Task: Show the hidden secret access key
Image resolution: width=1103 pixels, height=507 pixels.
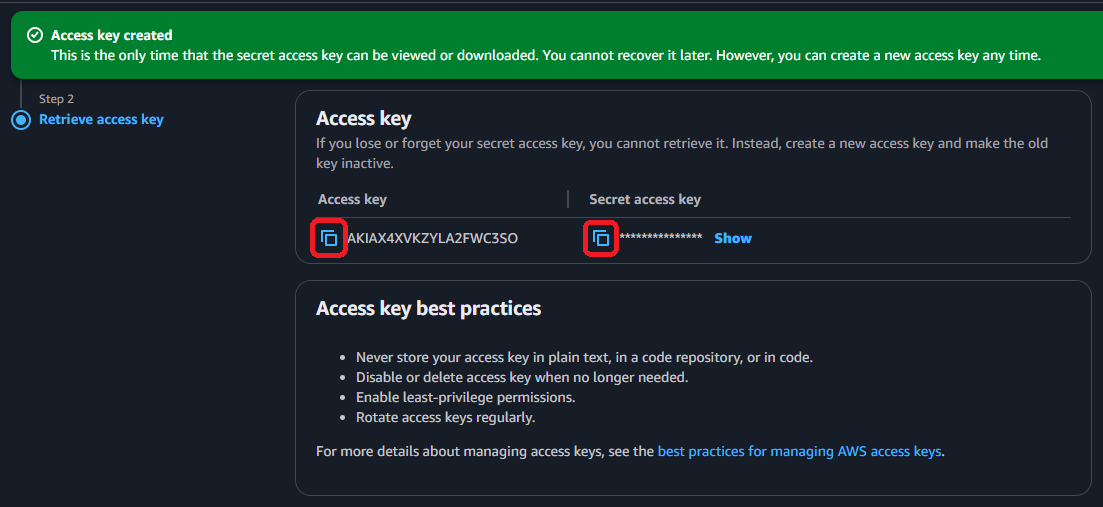Action: (x=732, y=239)
